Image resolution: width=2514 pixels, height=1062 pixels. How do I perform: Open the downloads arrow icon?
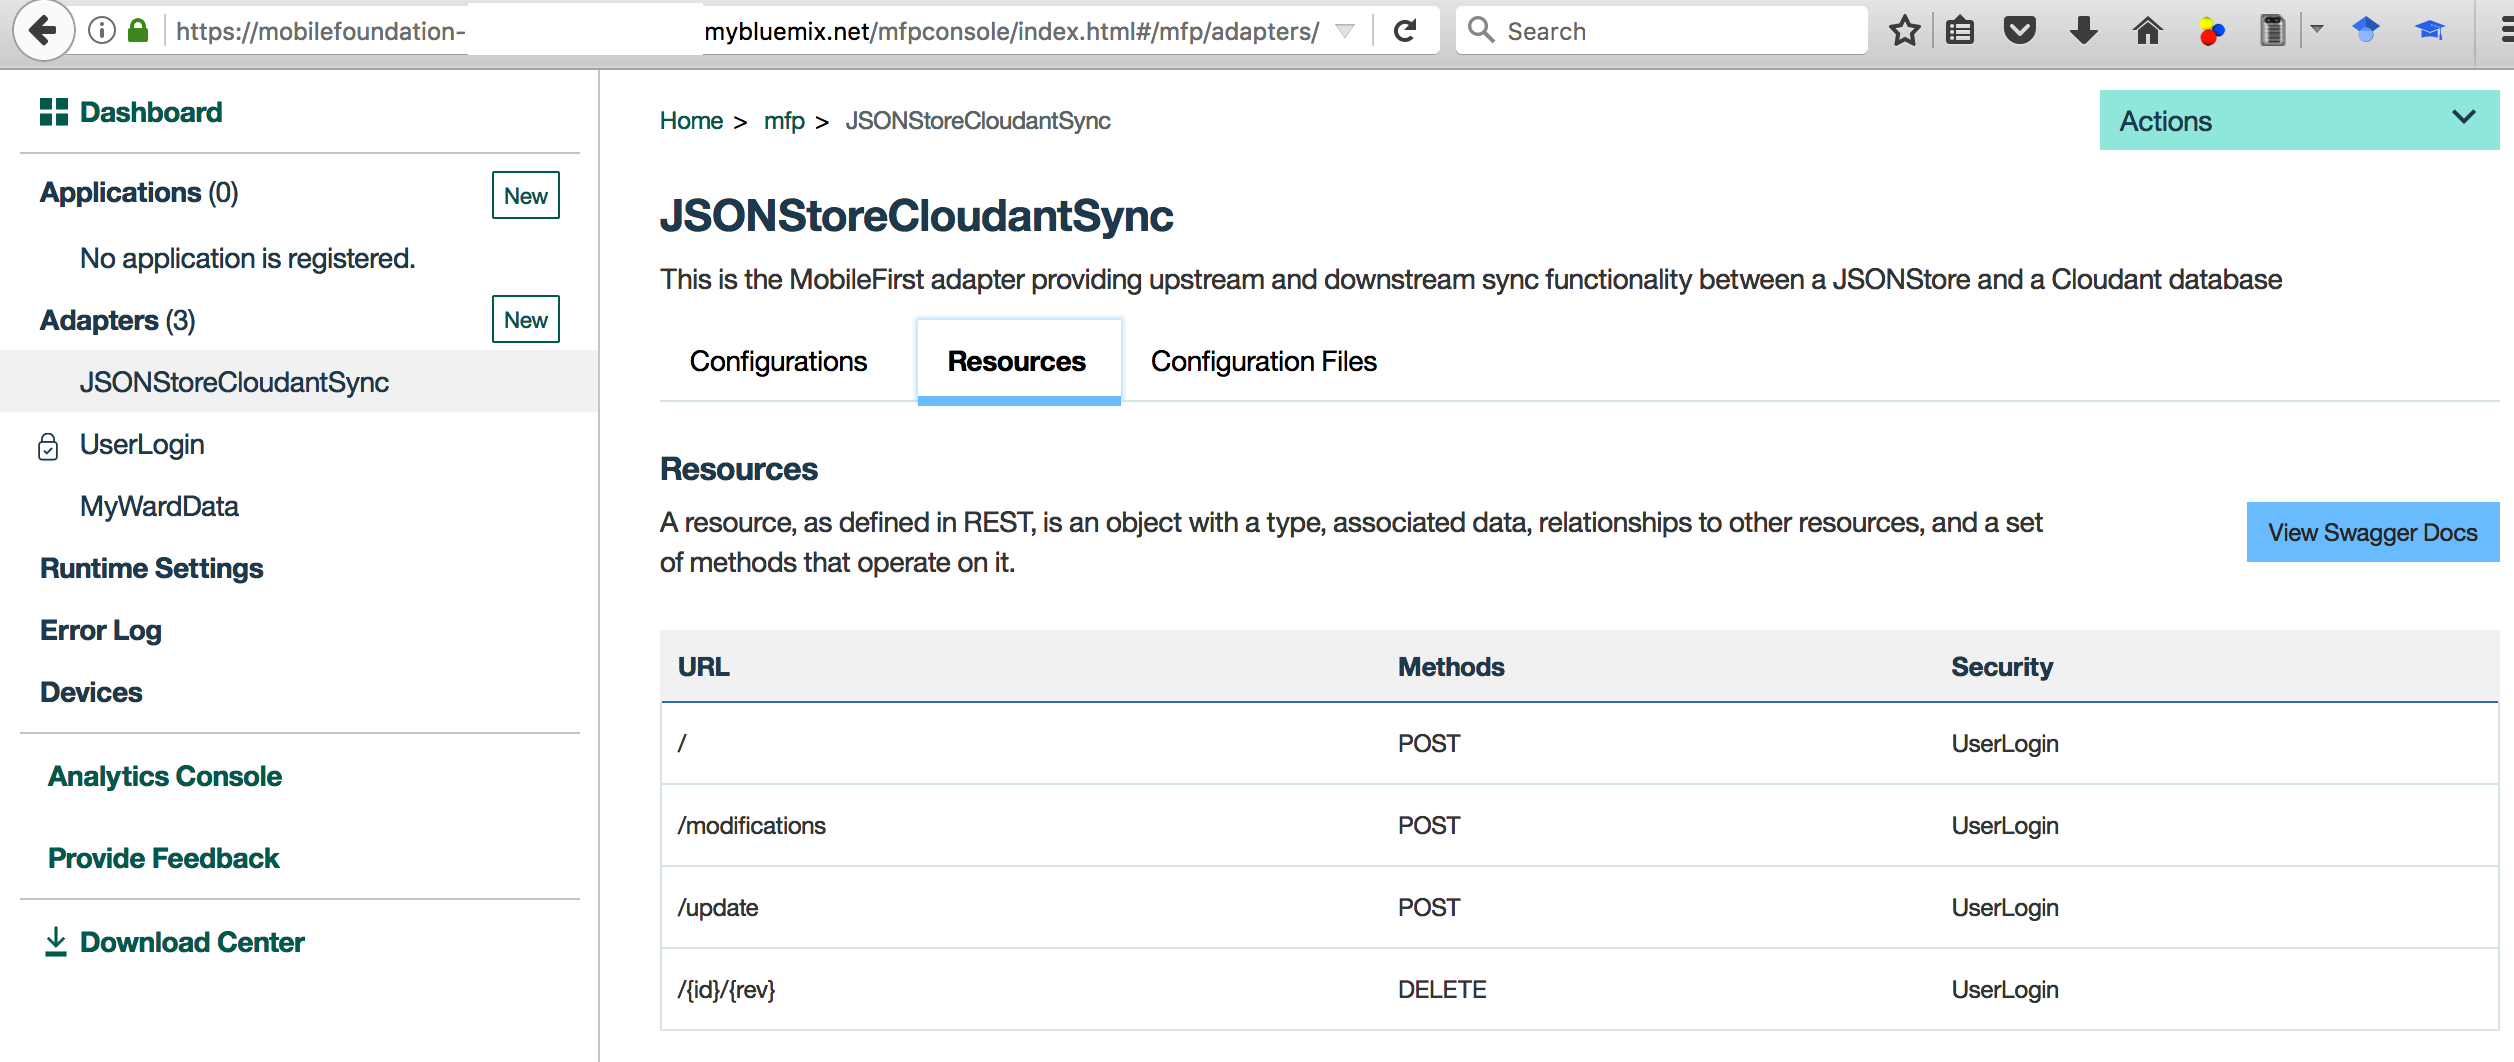pos(2084,31)
